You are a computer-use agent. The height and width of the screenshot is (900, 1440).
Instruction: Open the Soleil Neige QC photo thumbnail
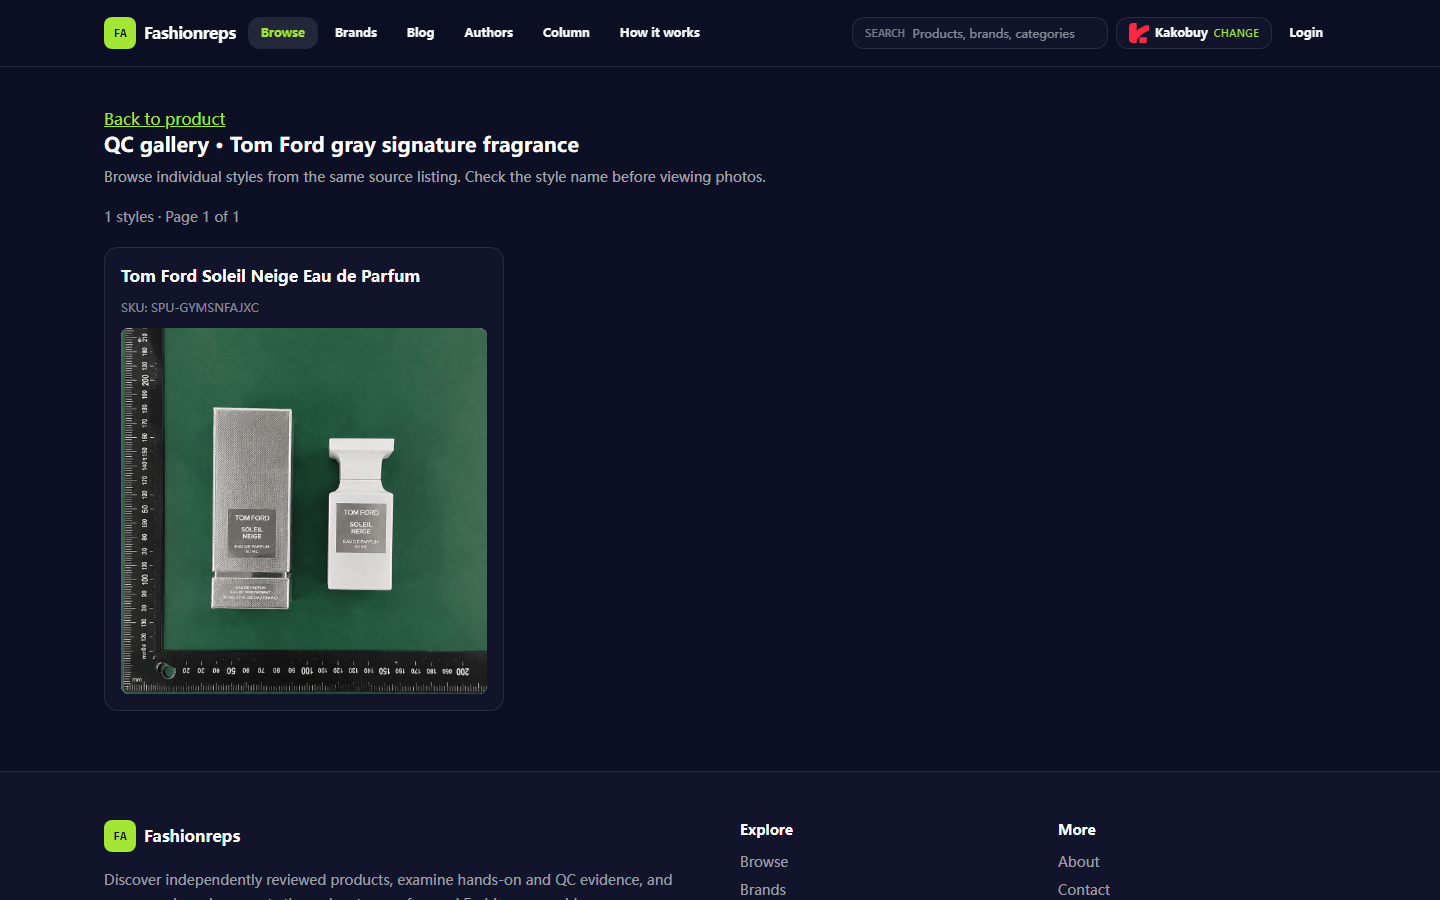pos(304,511)
